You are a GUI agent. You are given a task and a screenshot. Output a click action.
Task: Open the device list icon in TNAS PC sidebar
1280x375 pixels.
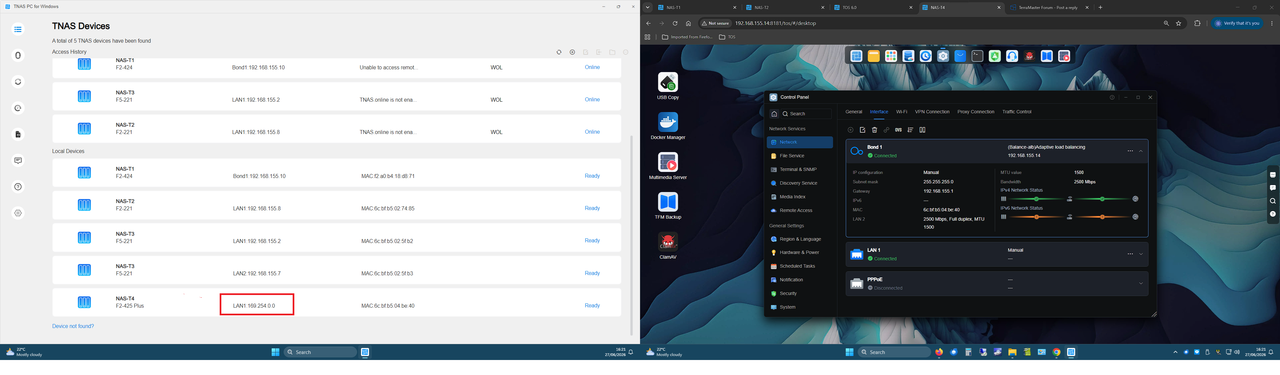coord(18,29)
